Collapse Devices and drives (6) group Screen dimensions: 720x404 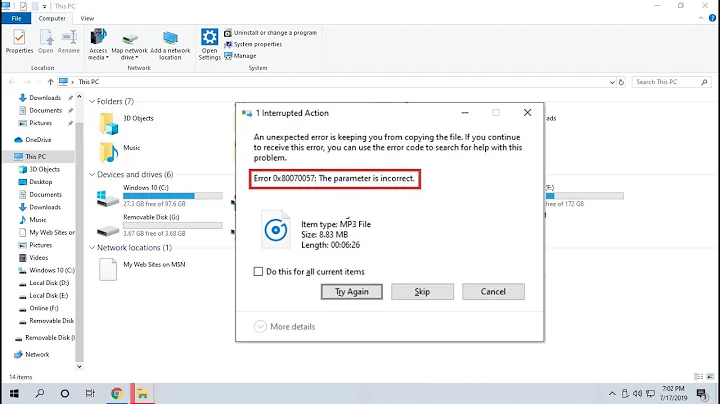click(x=92, y=174)
